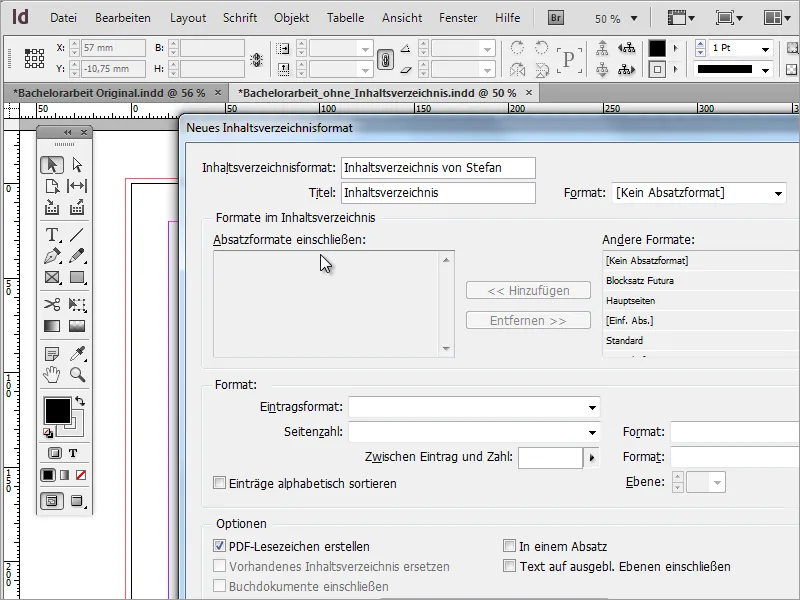Select the Note tool
The width and height of the screenshot is (800, 600).
[x=52, y=353]
